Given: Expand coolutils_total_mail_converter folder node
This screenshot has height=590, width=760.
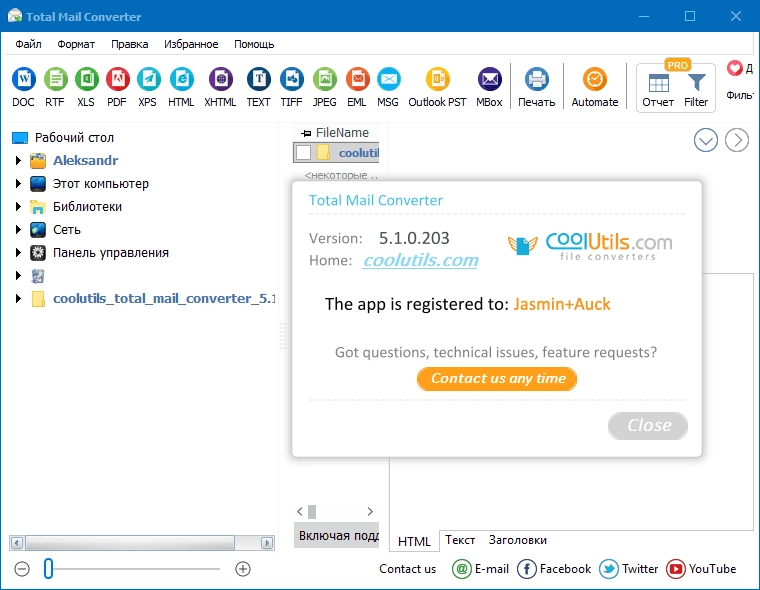Looking at the screenshot, I should 18,298.
